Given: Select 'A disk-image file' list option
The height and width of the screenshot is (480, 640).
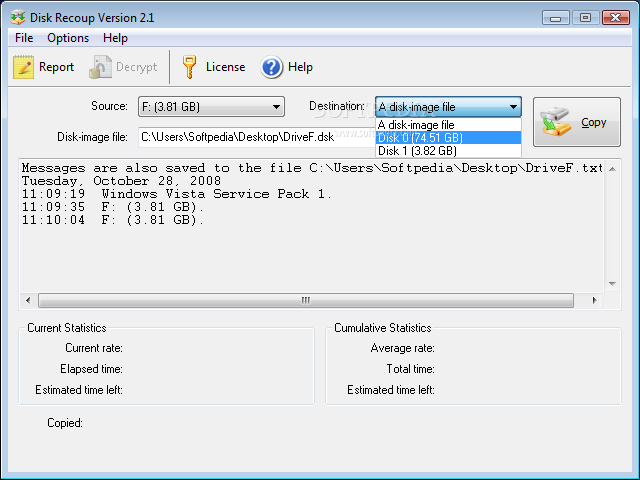Looking at the screenshot, I should [x=448, y=125].
